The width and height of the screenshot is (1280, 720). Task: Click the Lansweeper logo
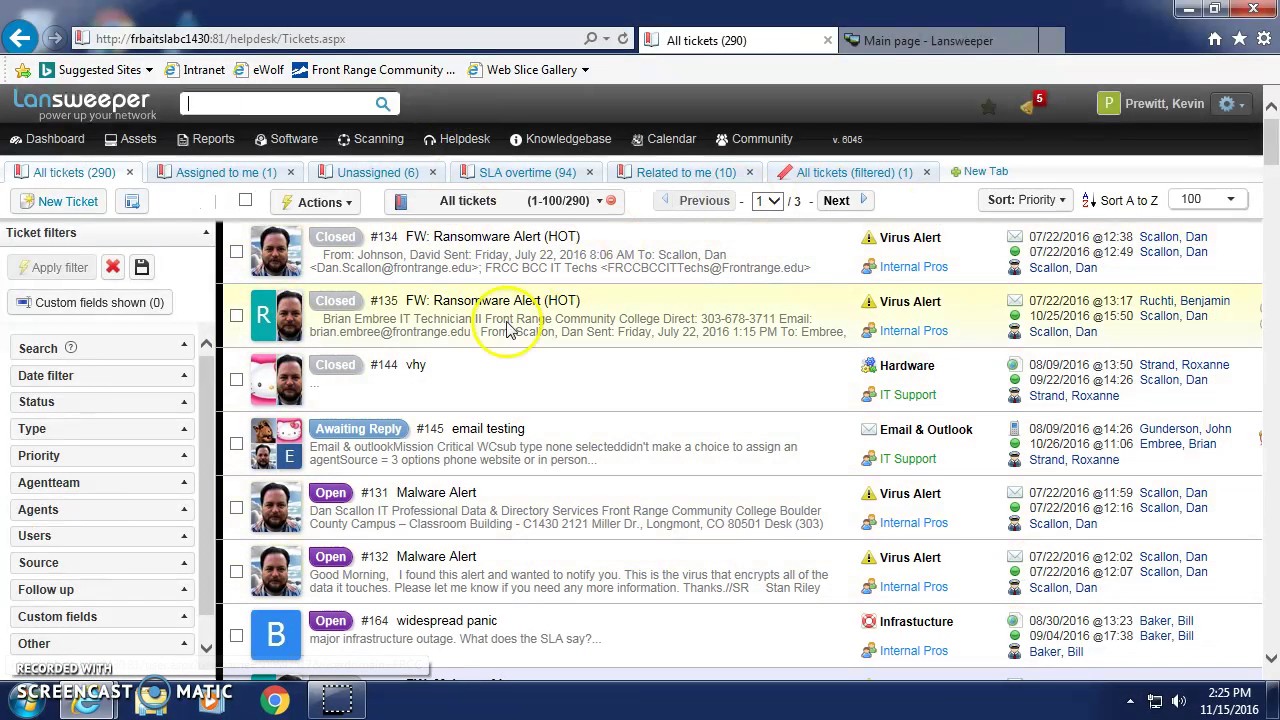point(84,104)
